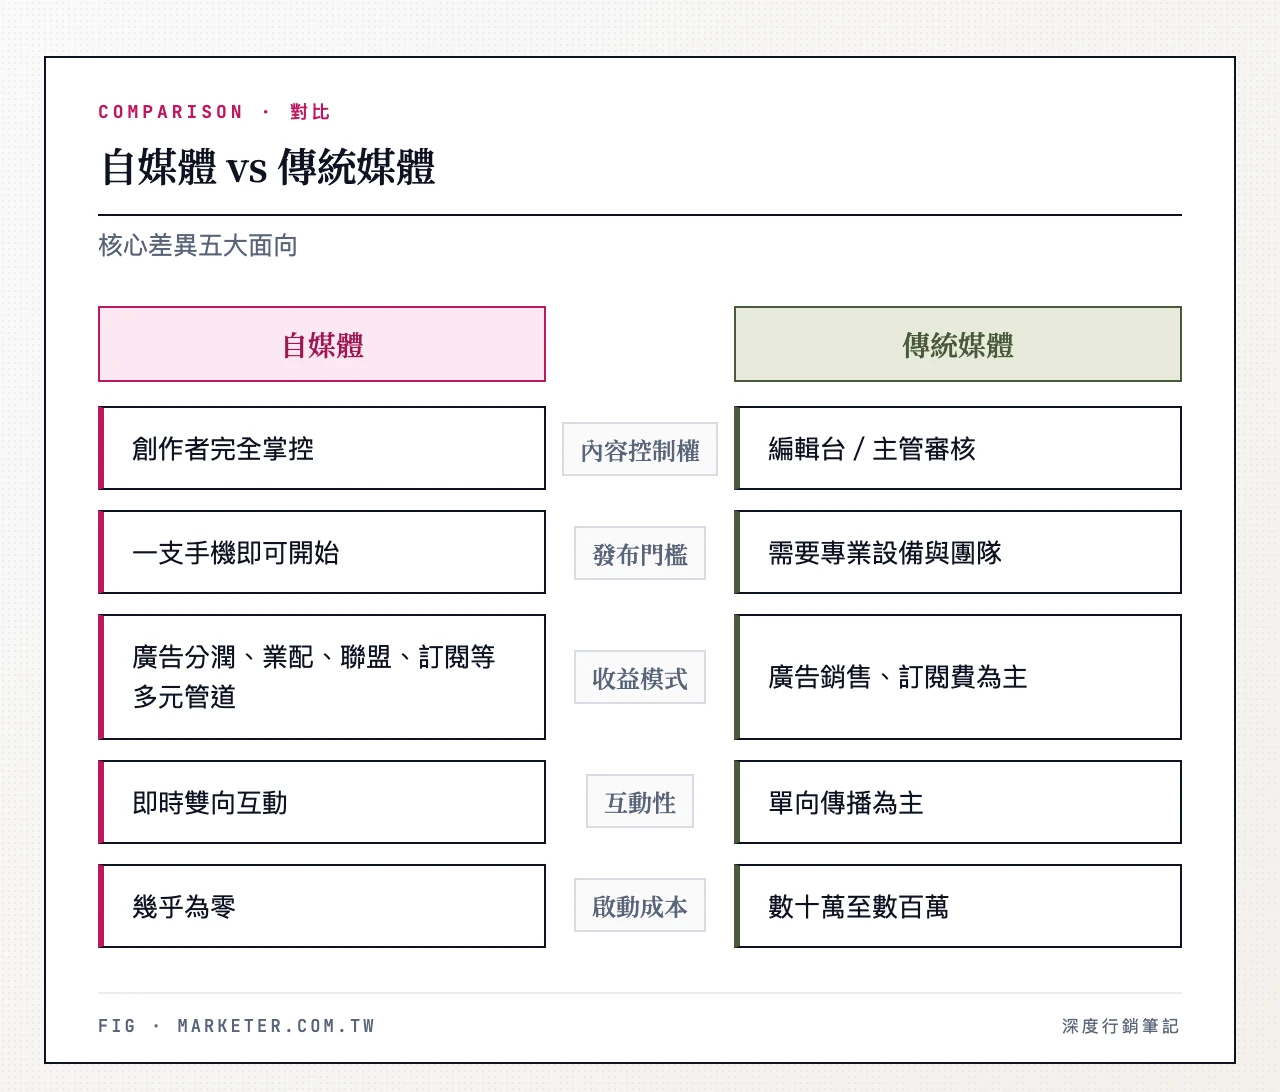Screen dimensions: 1280x1092
Task: Click the green 傳統媒體 column header
Action: tap(958, 344)
